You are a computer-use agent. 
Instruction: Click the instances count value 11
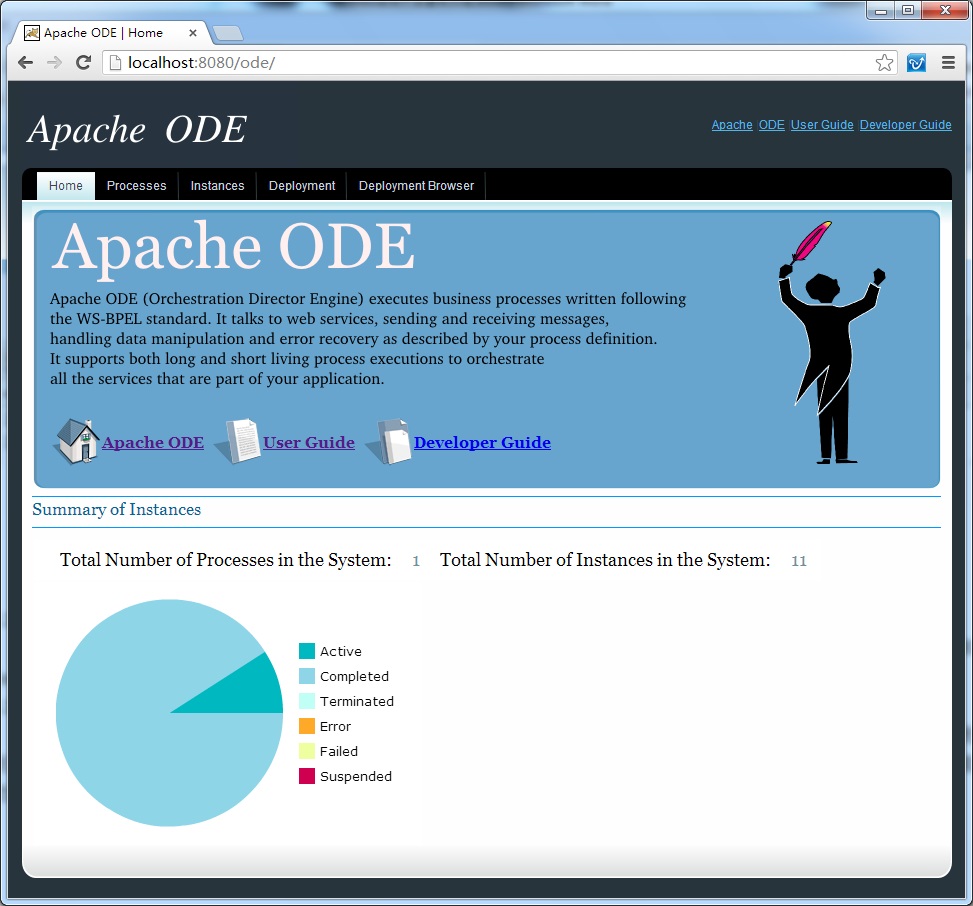click(x=799, y=561)
